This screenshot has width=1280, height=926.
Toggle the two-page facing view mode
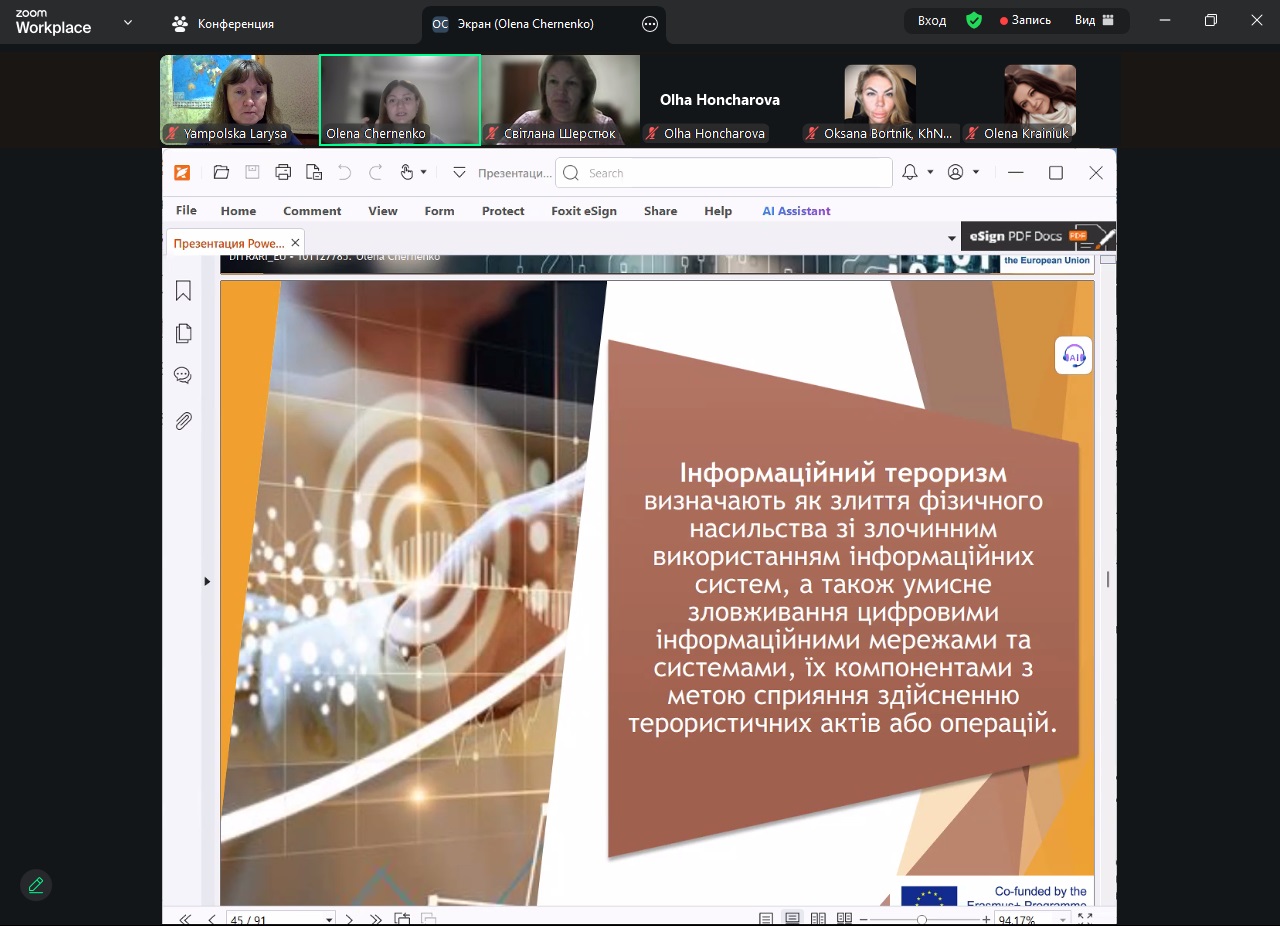pyautogui.click(x=818, y=919)
